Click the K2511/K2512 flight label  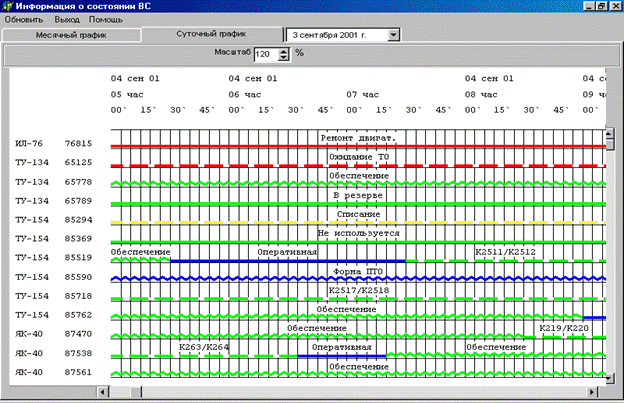[504, 252]
